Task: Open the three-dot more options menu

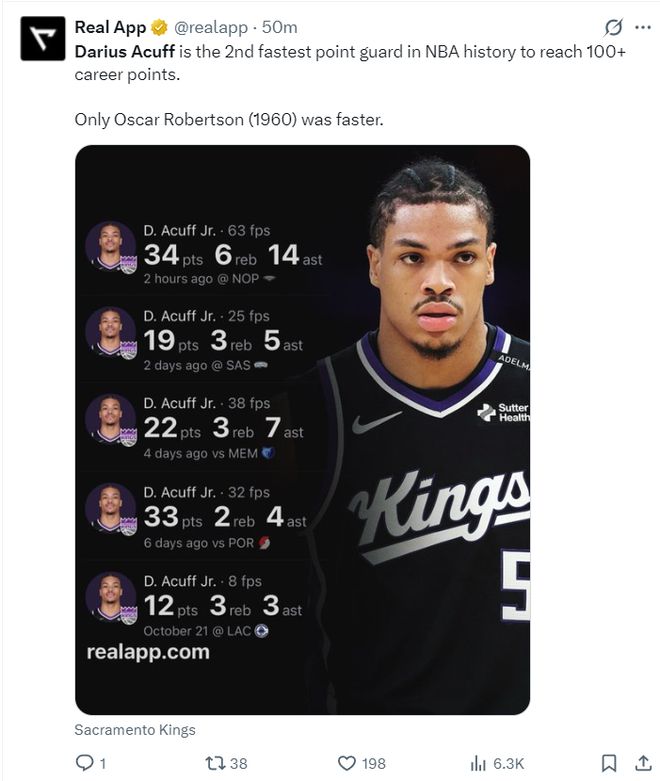Action: (643, 27)
